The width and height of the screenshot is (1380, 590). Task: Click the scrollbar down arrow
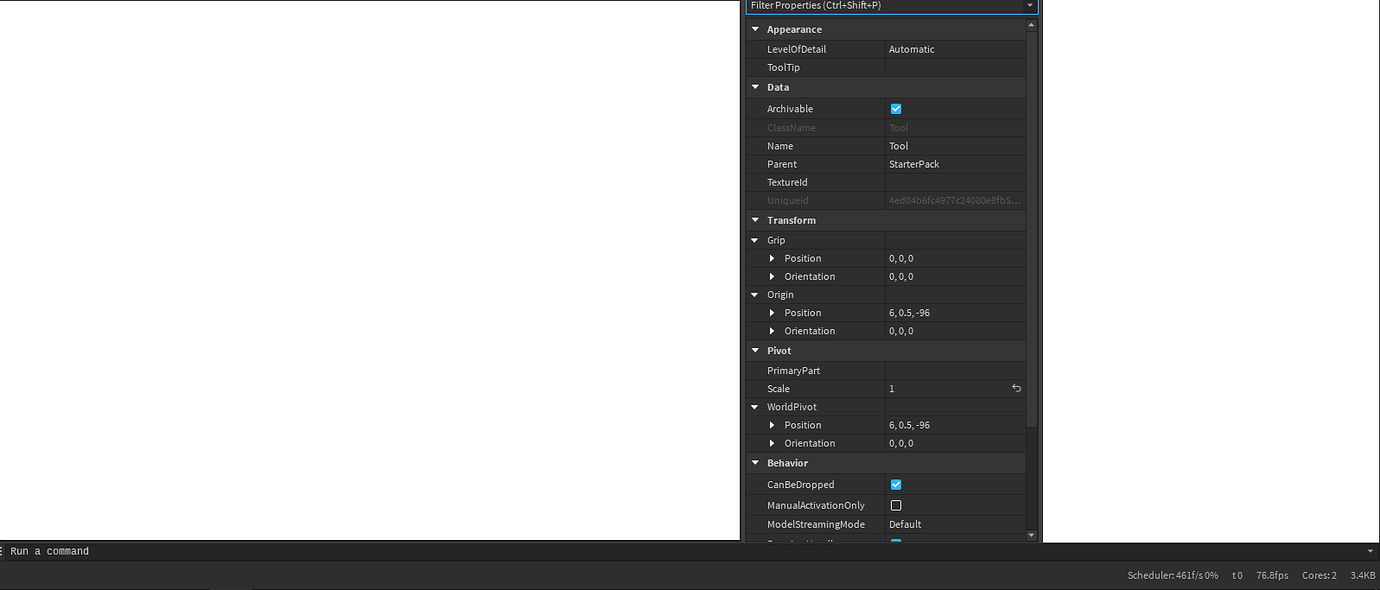(1032, 534)
